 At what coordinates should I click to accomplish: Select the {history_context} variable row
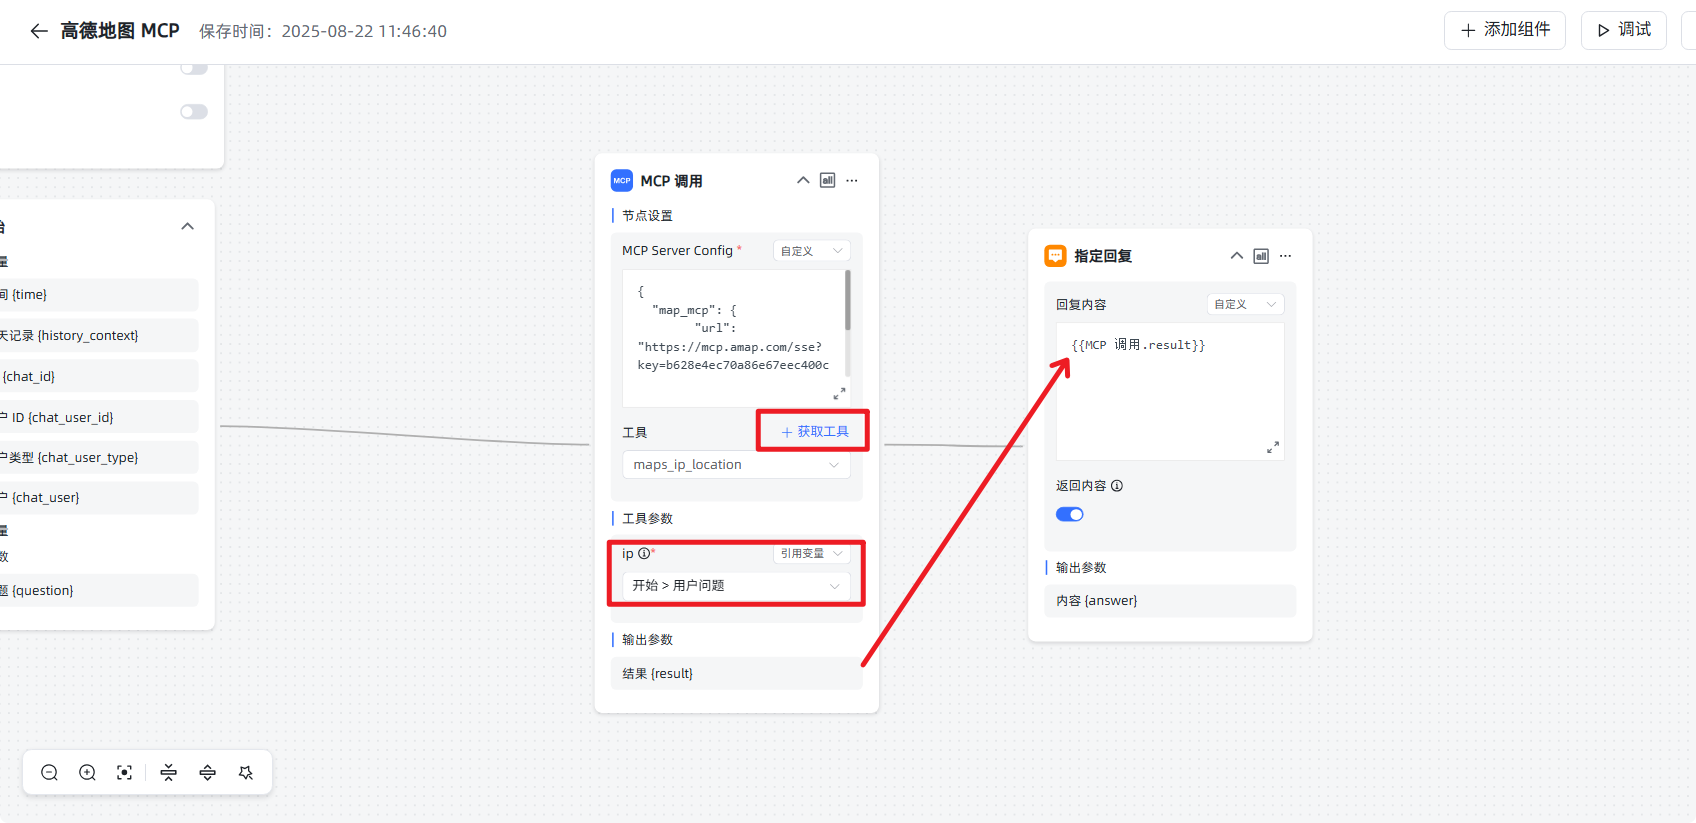coord(98,336)
